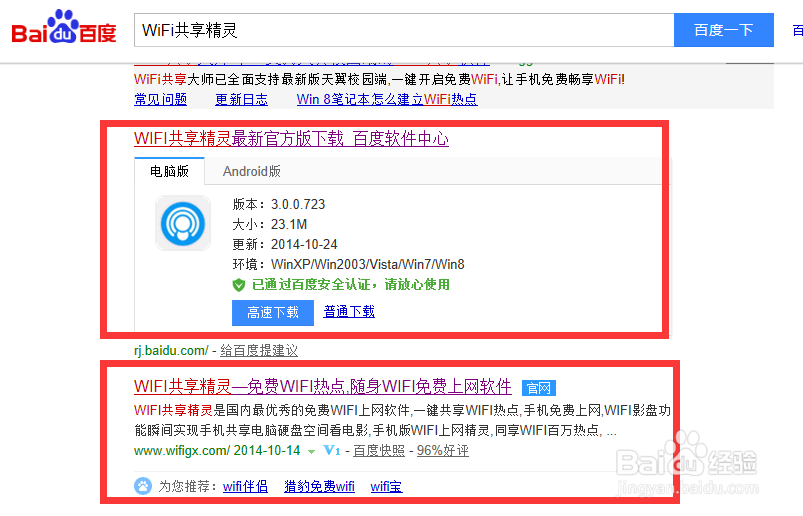Click the 高速下载 button
The width and height of the screenshot is (803, 516).
tap(272, 313)
